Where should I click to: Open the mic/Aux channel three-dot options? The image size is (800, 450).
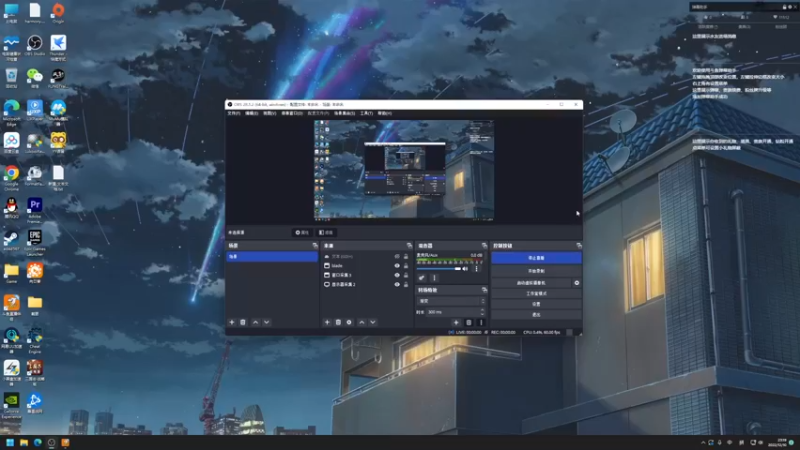(x=477, y=269)
